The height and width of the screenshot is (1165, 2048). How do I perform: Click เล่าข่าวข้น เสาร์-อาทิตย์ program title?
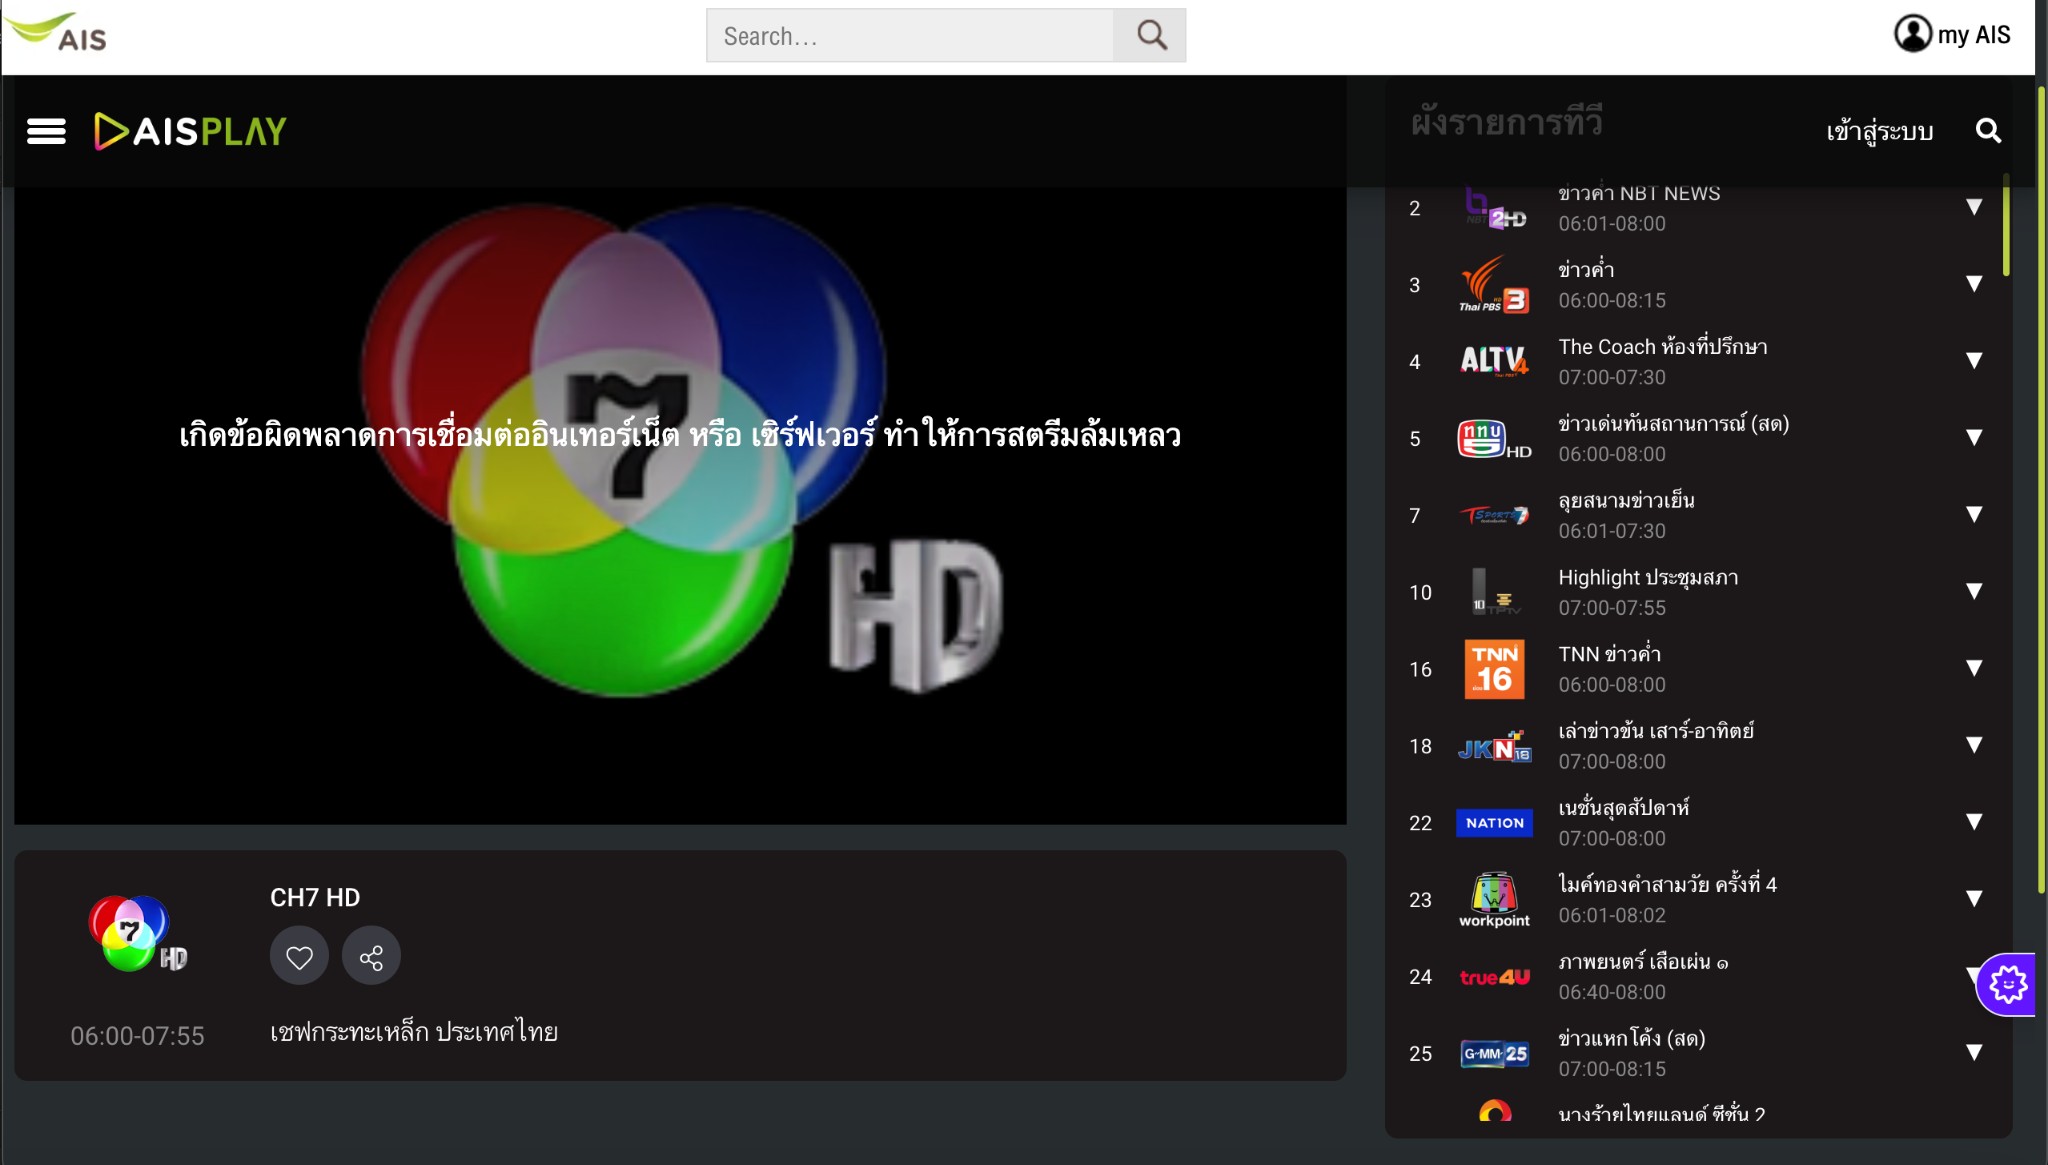[1656, 731]
